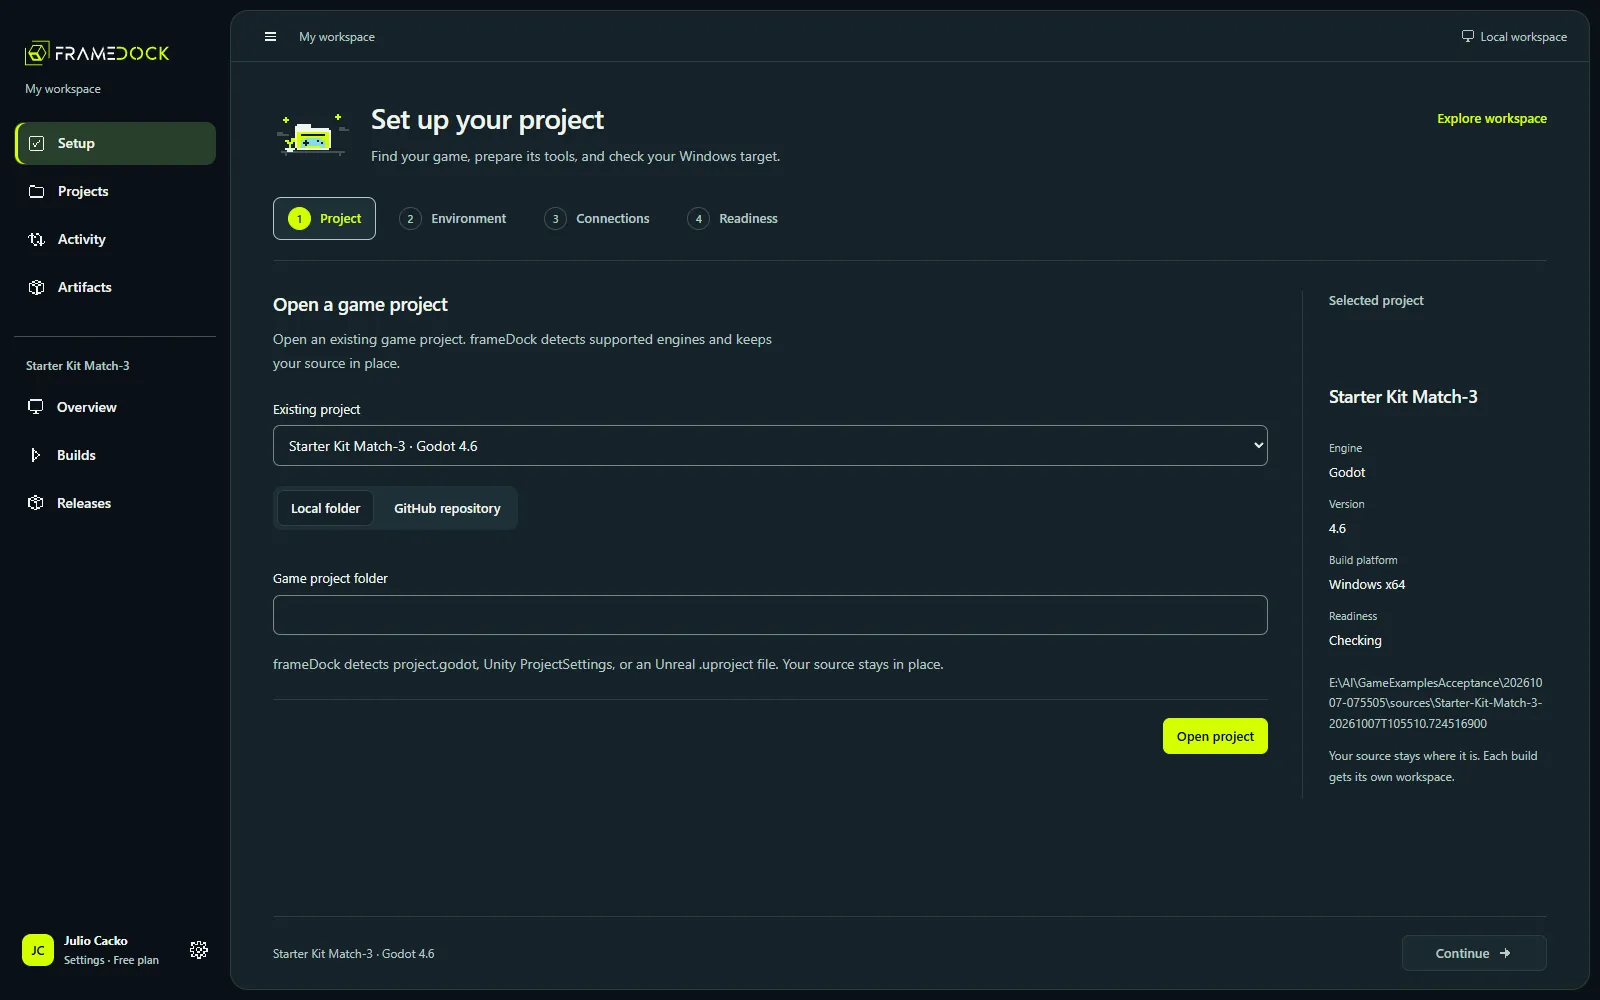1600x1000 pixels.
Task: Go to the Readiness step
Action: (x=733, y=218)
